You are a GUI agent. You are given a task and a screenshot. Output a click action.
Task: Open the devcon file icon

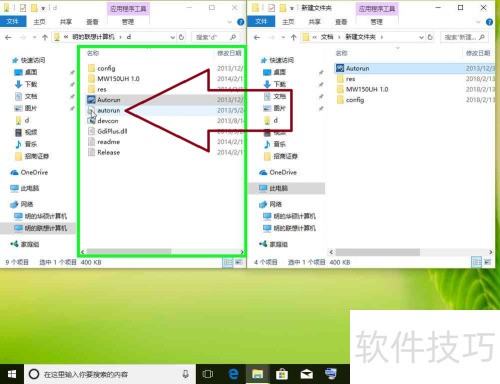tap(91, 121)
